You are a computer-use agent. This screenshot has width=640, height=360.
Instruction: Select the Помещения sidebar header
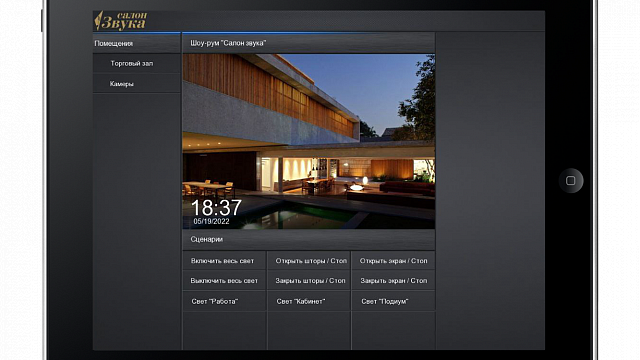click(x=137, y=43)
